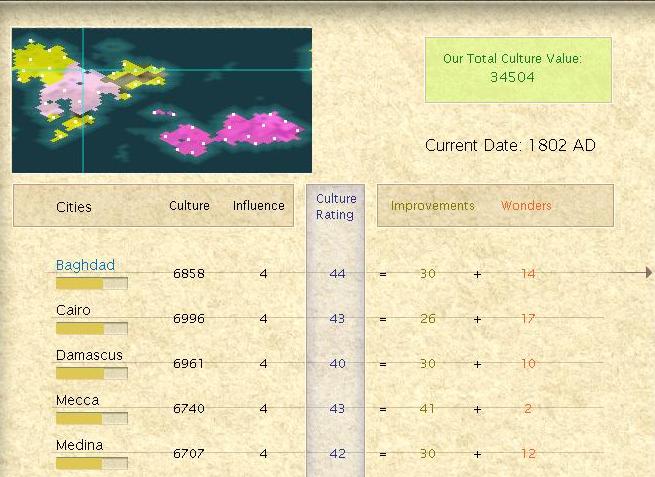The width and height of the screenshot is (655, 477).
Task: Click Damascus's wonders value 10
Action: coord(528,363)
